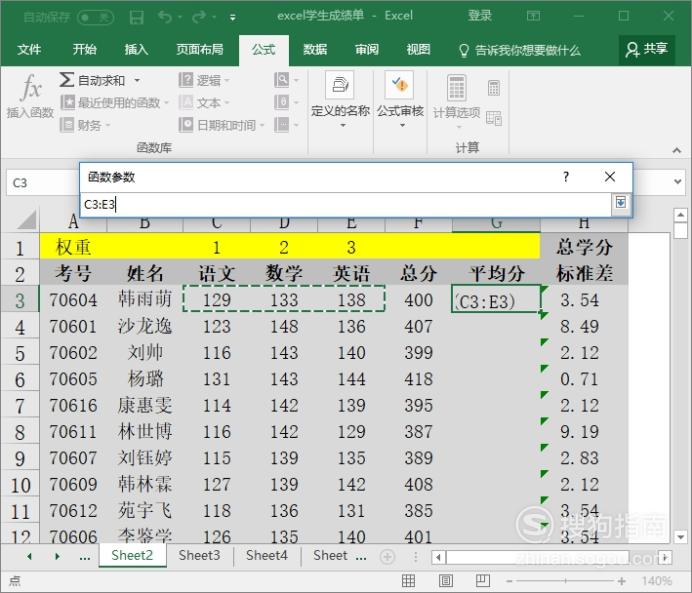Screen dimensions: 692x593
Task: Open the Calculation Options icon
Action: click(457, 87)
